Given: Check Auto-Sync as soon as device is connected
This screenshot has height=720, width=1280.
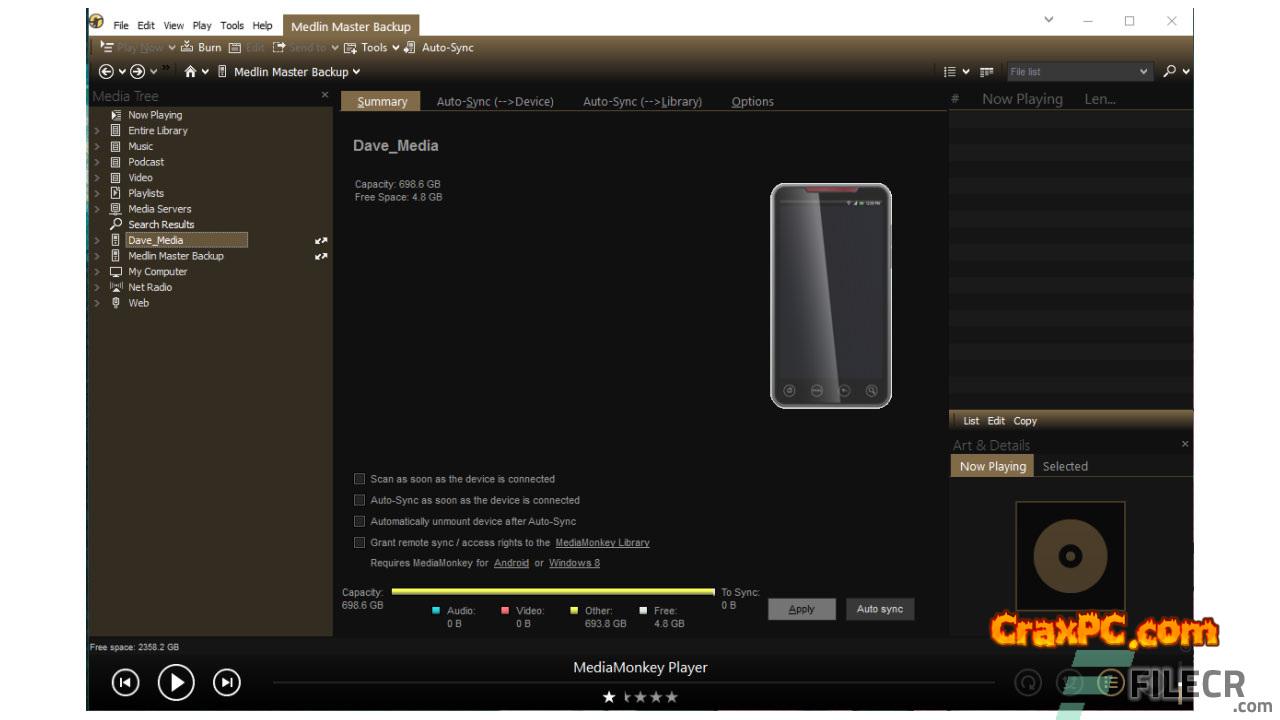Looking at the screenshot, I should point(360,500).
